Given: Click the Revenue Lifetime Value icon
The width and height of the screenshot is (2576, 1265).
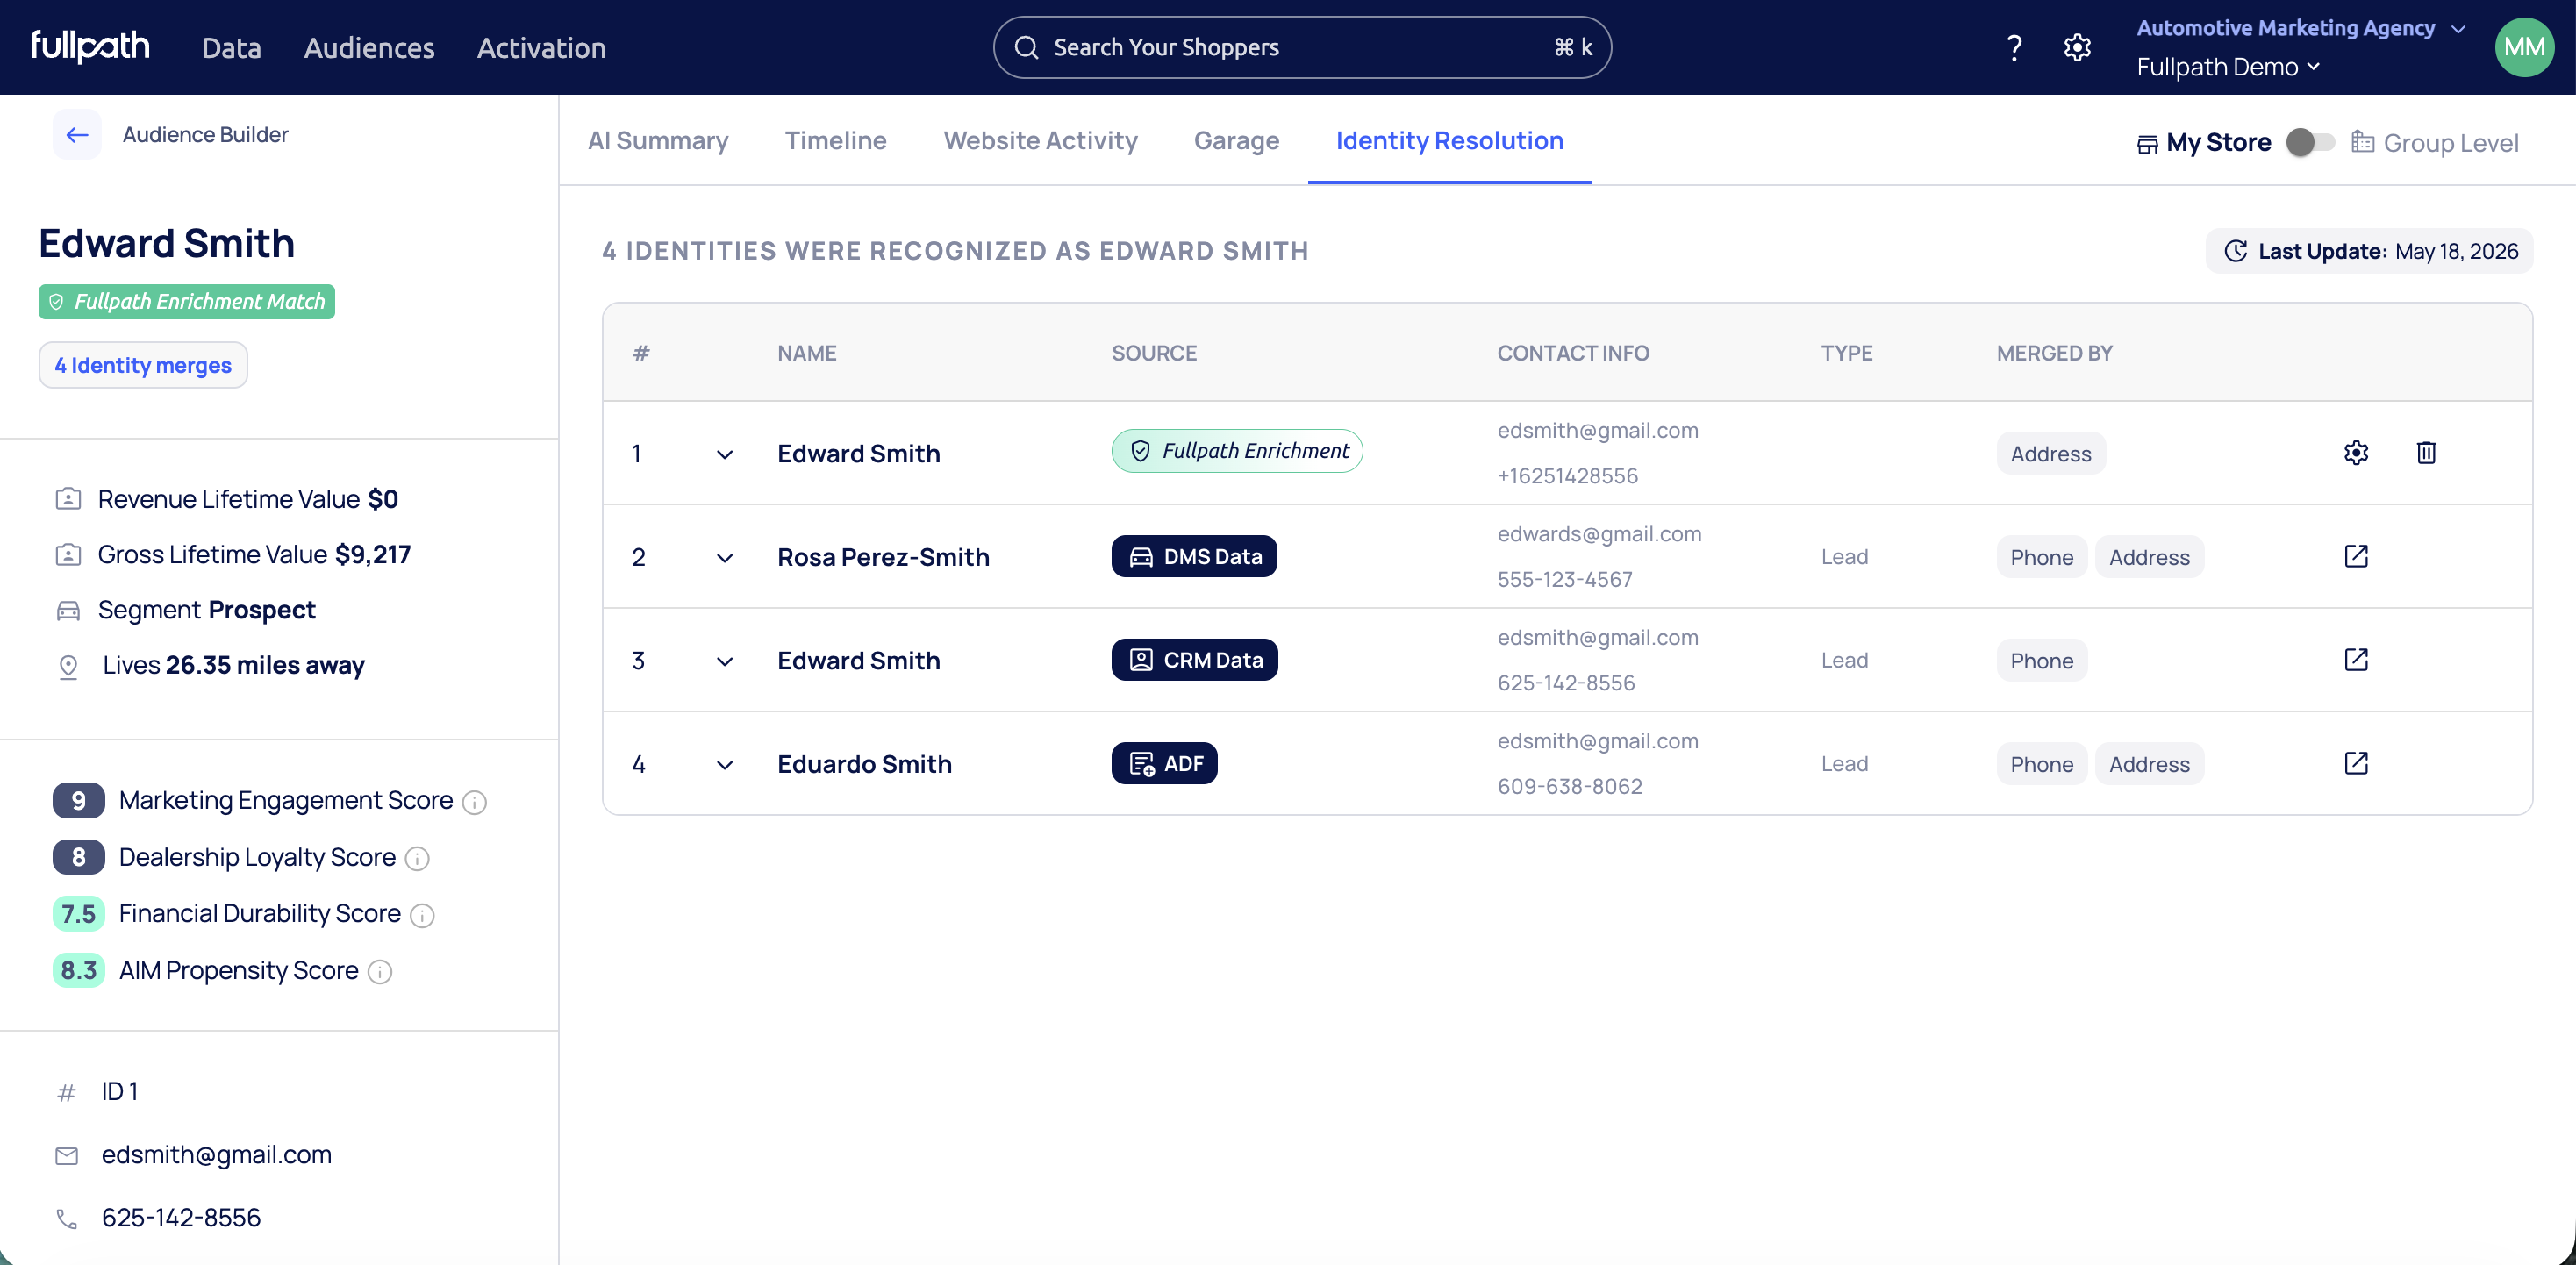Looking at the screenshot, I should click(x=68, y=499).
